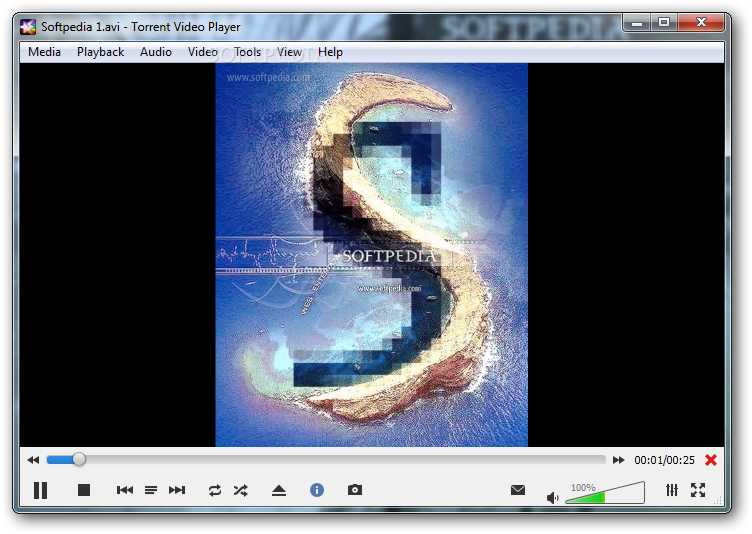This screenshot has width=752, height=534.
Task: Stop the video playback
Action: [x=84, y=490]
